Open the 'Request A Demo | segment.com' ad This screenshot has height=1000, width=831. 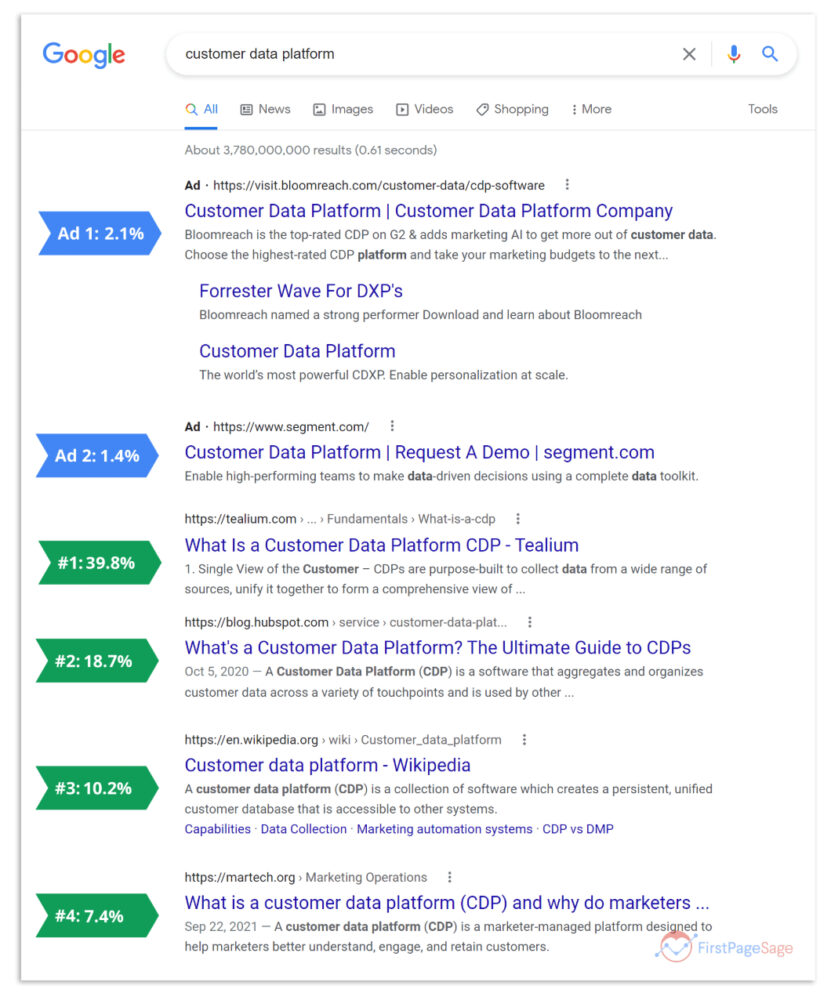(420, 452)
